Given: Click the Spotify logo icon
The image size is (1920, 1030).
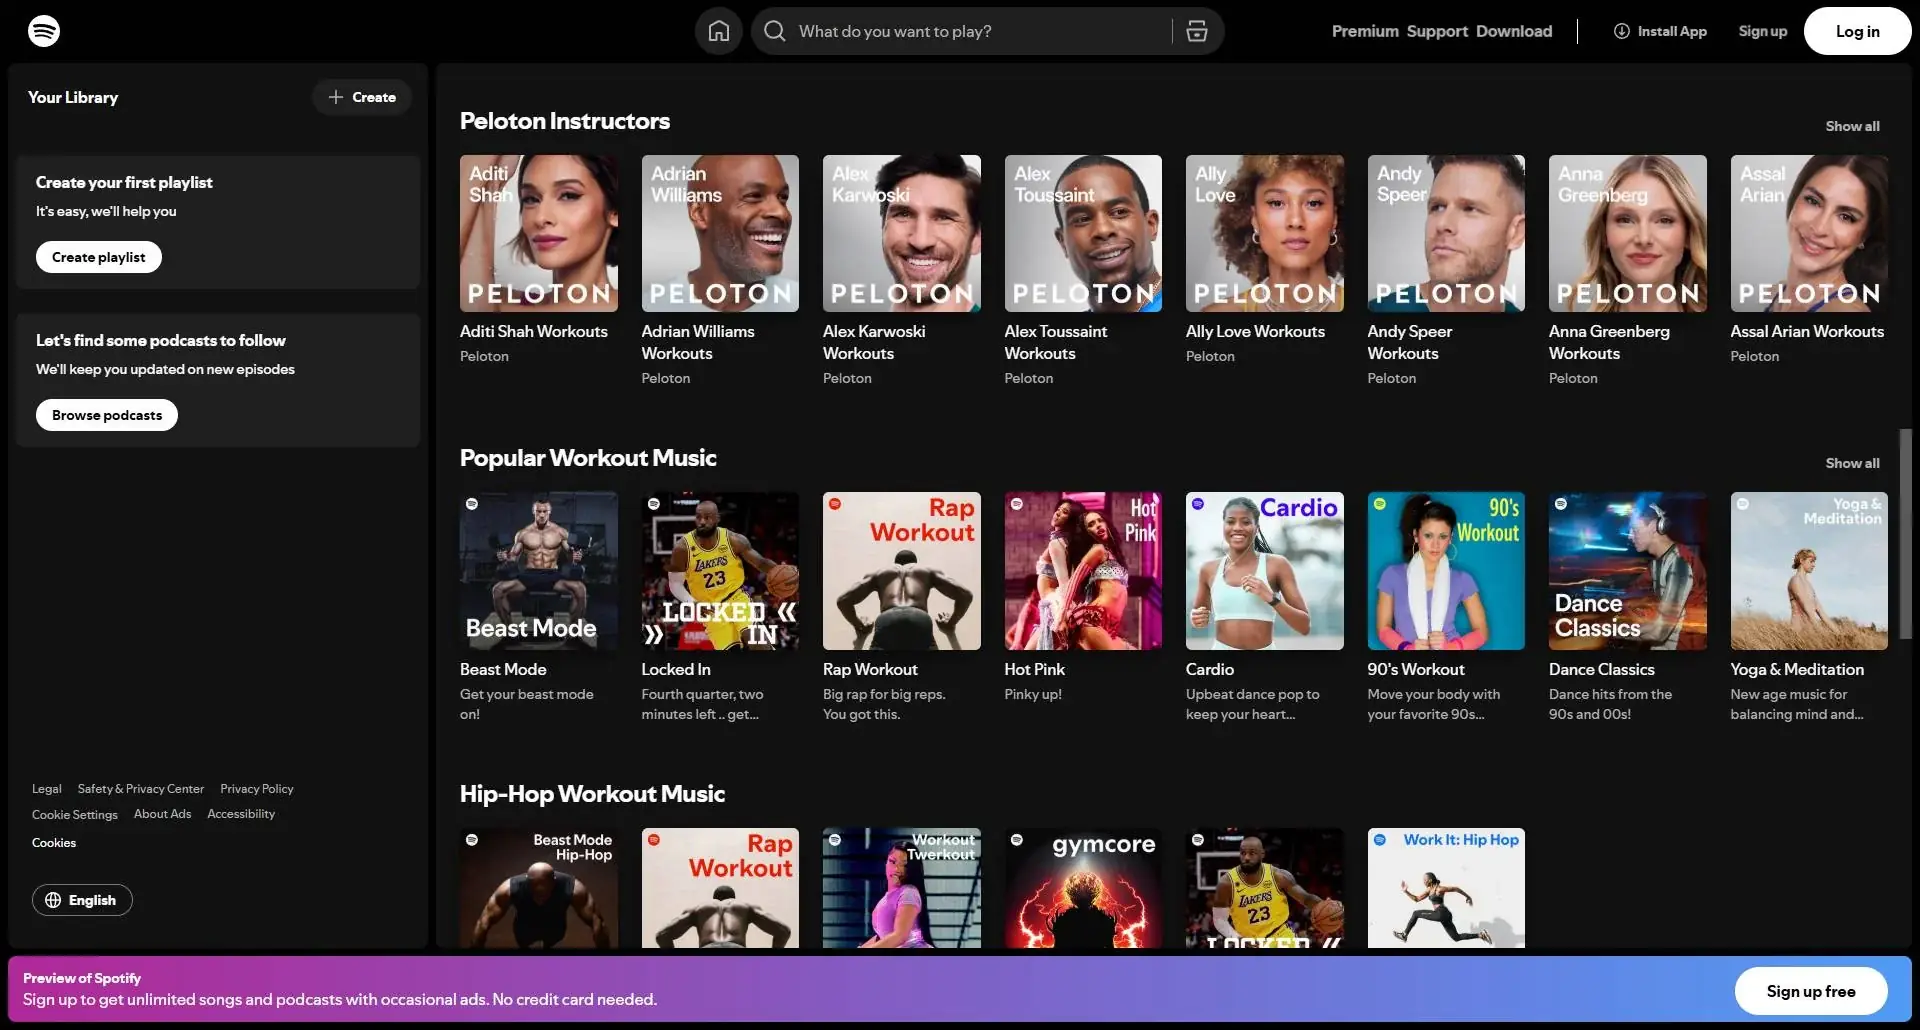Looking at the screenshot, I should 44,31.
